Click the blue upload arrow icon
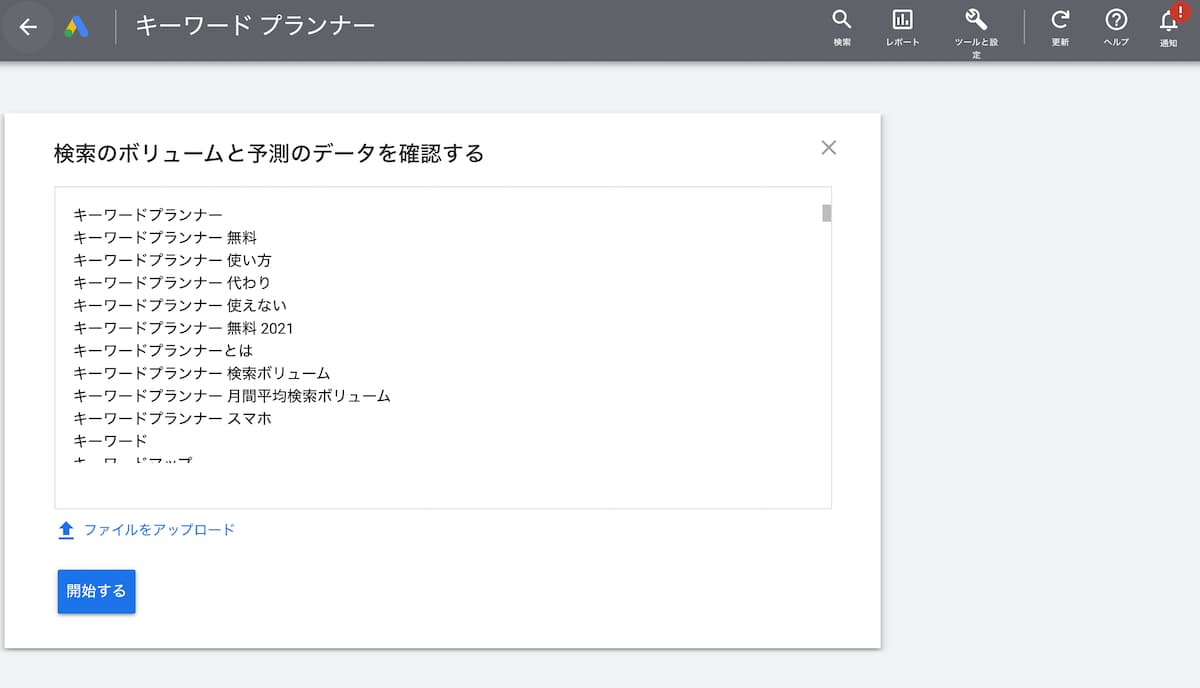The image size is (1200, 688). pyautogui.click(x=66, y=530)
